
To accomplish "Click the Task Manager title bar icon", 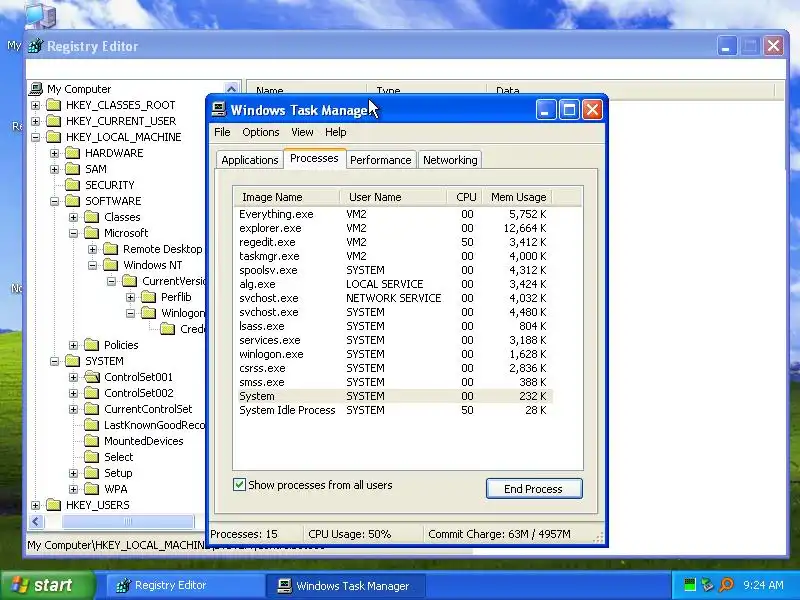I will point(219,109).
